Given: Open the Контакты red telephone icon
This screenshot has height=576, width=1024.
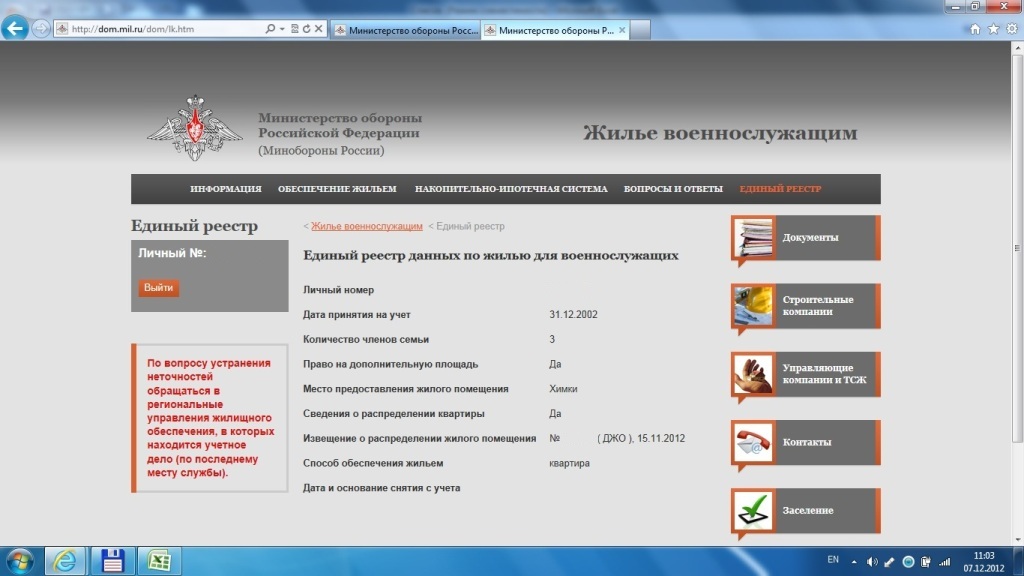Looking at the screenshot, I should 752,442.
